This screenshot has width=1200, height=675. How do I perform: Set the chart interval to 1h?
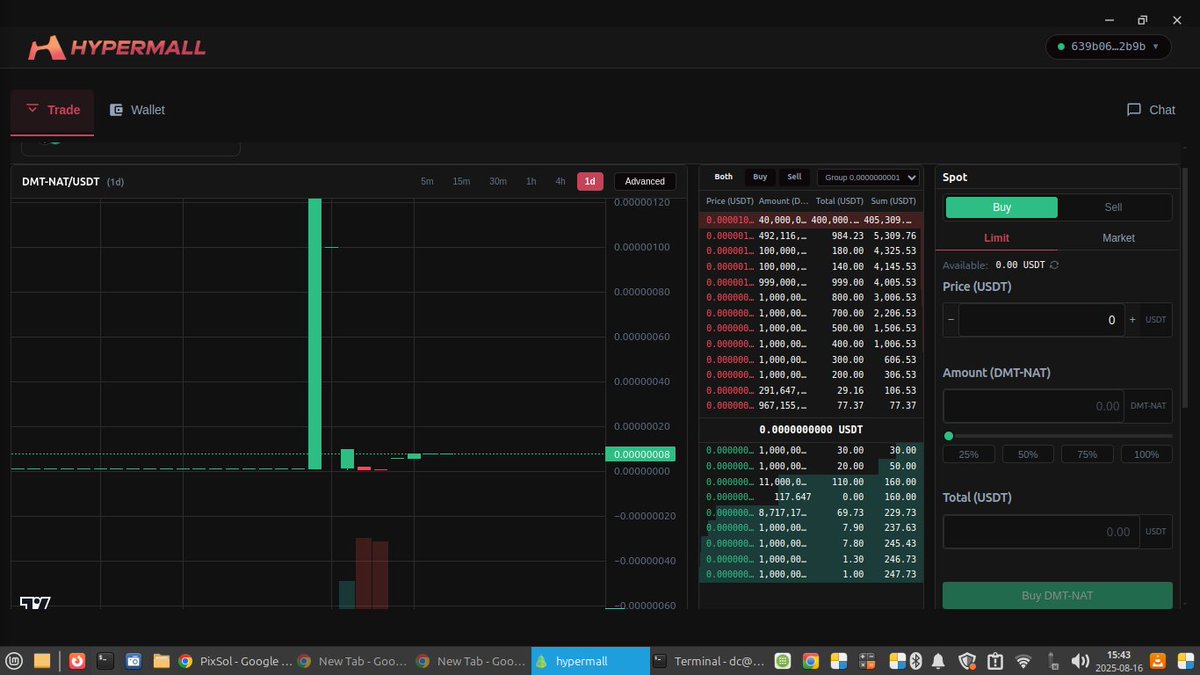tap(531, 181)
